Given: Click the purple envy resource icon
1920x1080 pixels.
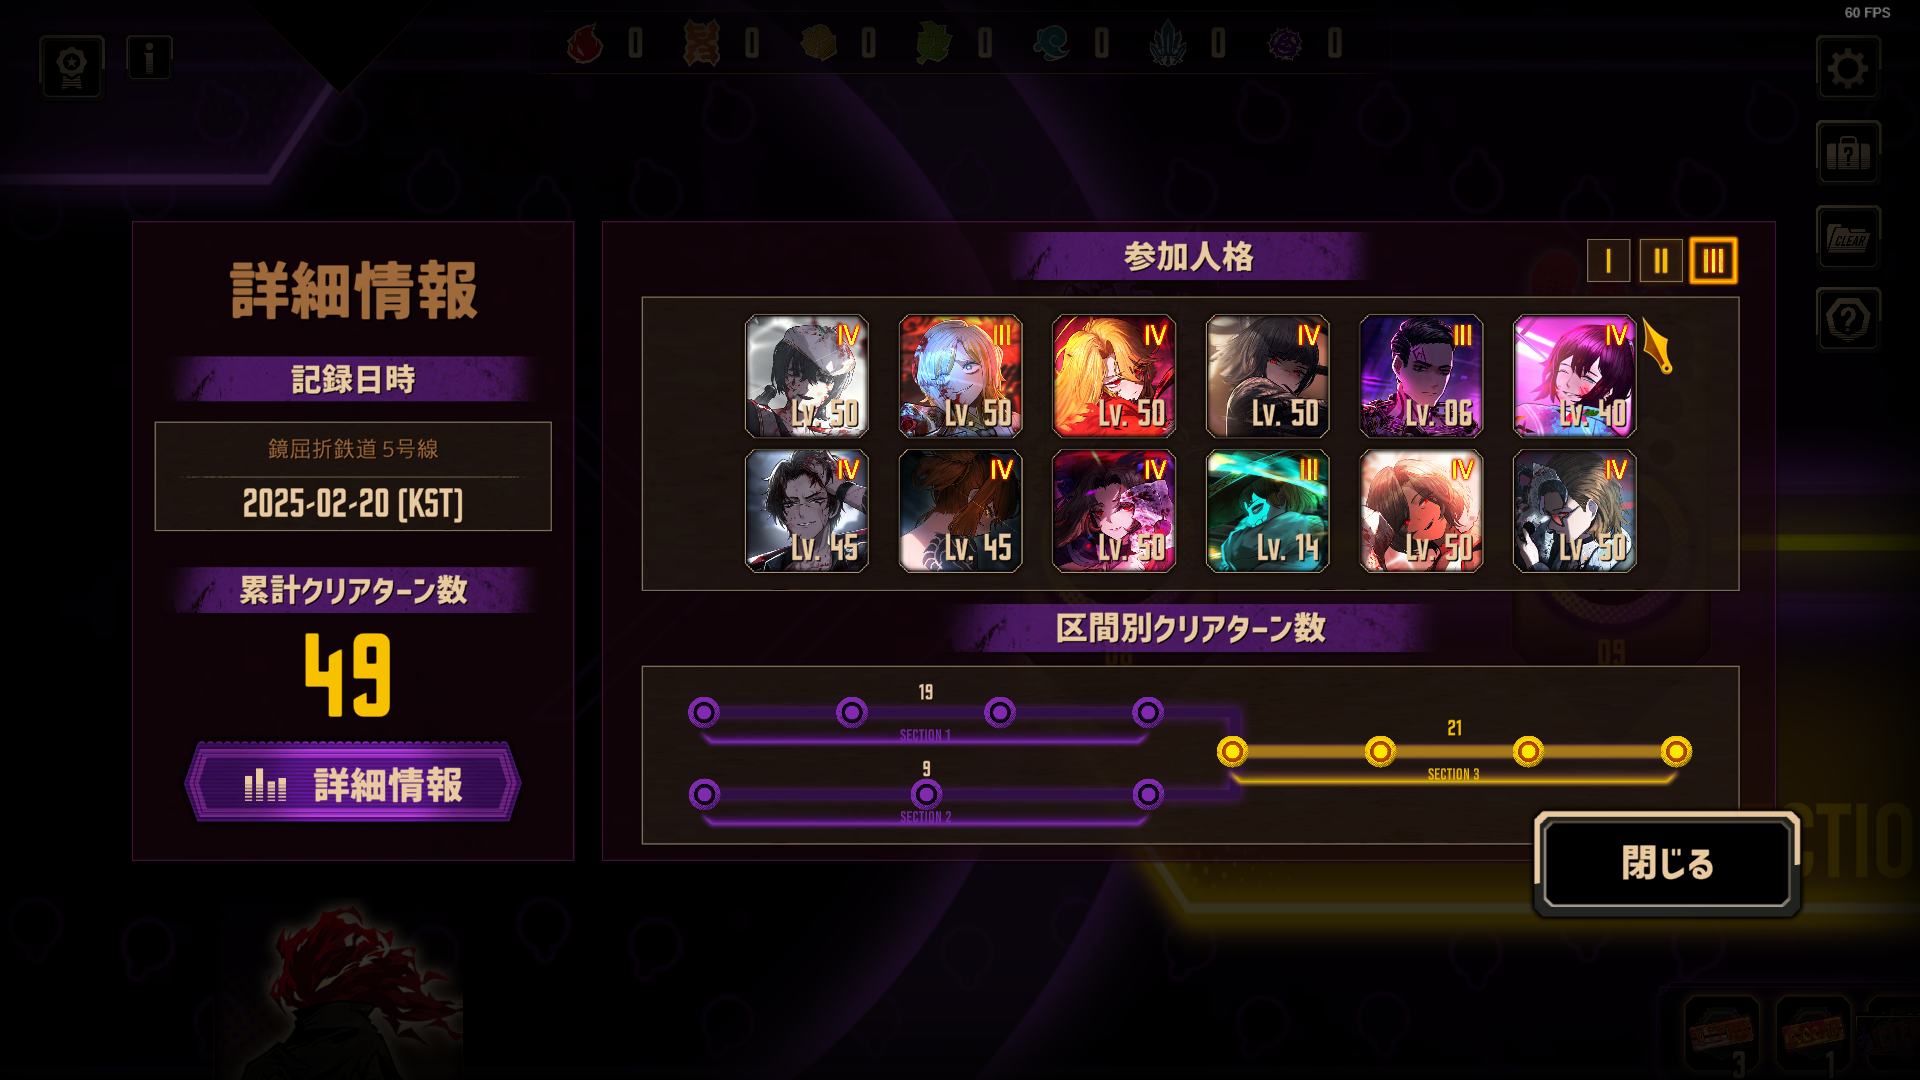Looking at the screenshot, I should coord(1285,43).
